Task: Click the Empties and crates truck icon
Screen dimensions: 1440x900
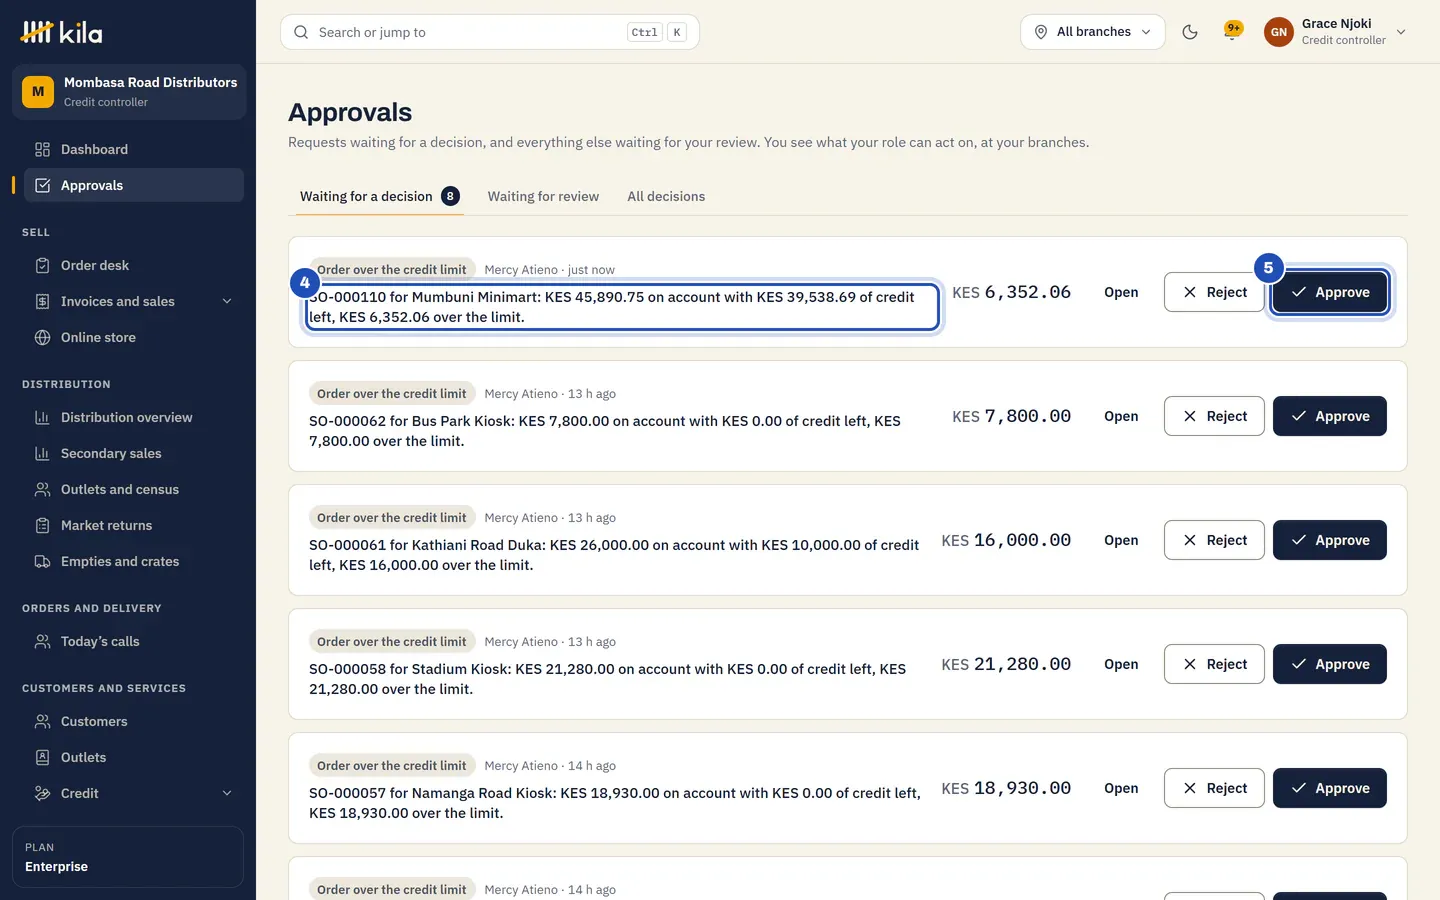Action: point(42,562)
